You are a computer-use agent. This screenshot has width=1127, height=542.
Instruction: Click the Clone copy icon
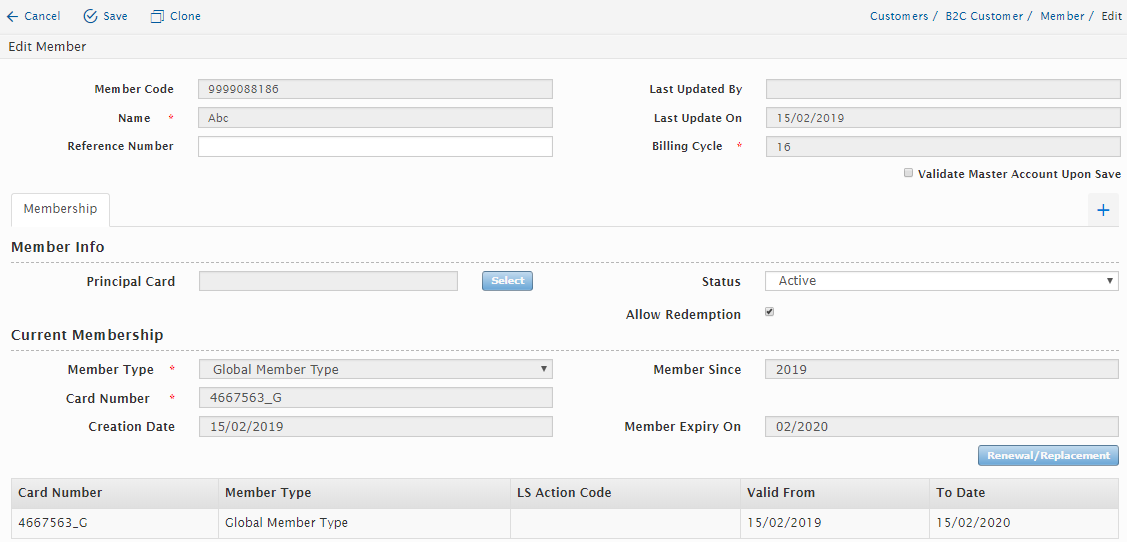(x=157, y=17)
